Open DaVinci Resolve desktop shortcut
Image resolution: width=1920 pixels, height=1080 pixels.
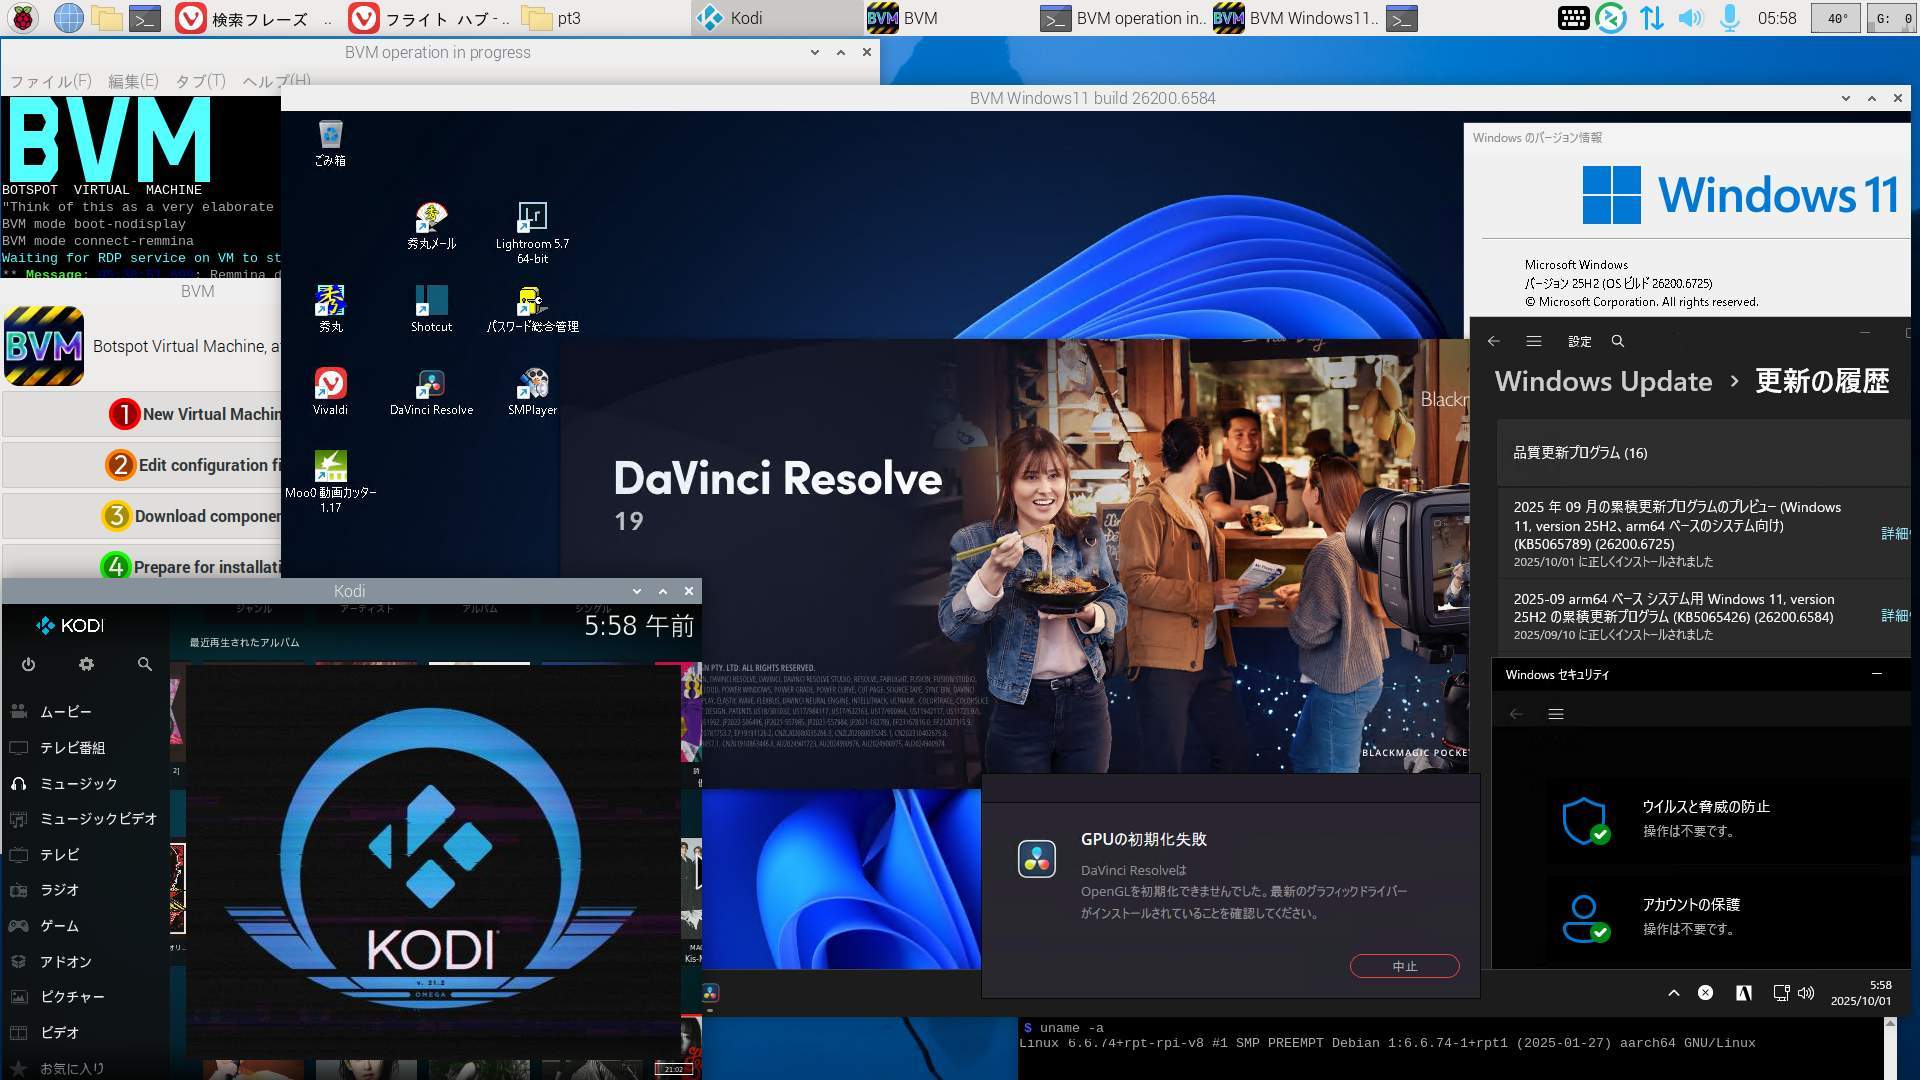click(x=431, y=392)
